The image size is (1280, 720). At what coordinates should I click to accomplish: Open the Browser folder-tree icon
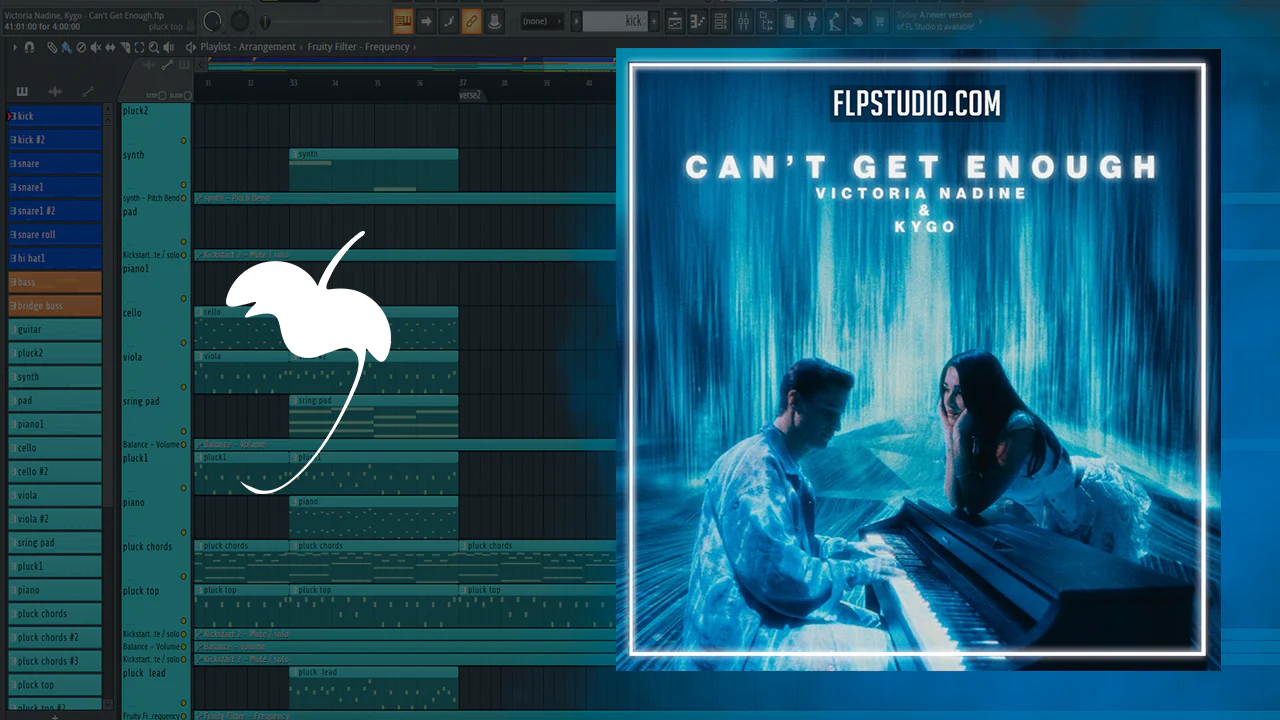pyautogui.click(x=767, y=21)
